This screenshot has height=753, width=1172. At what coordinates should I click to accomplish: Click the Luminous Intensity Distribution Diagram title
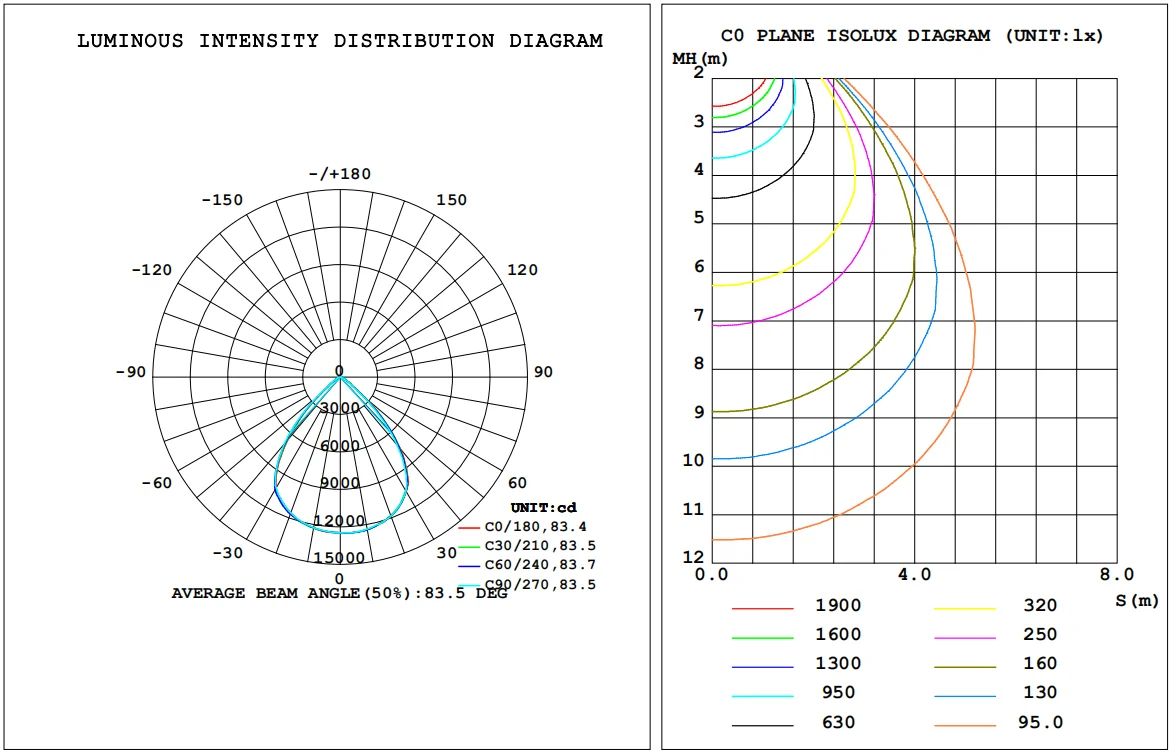point(340,41)
